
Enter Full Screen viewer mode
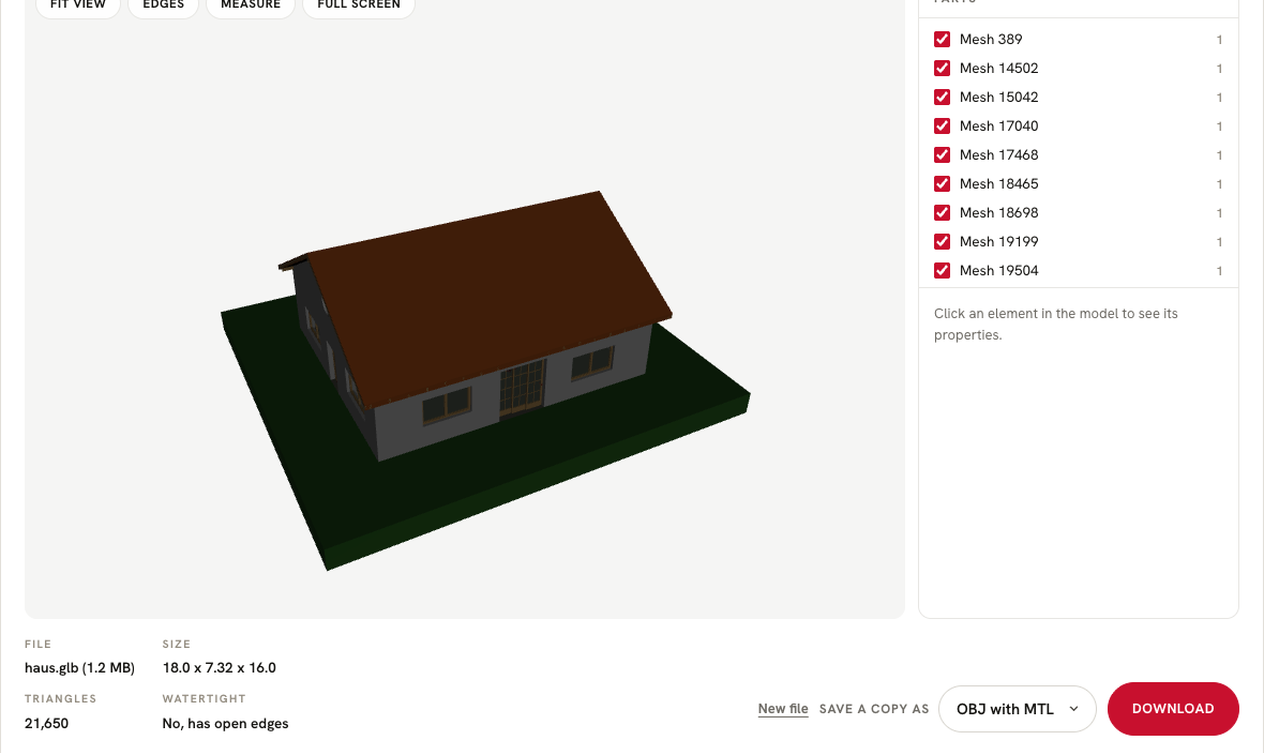pyautogui.click(x=358, y=5)
